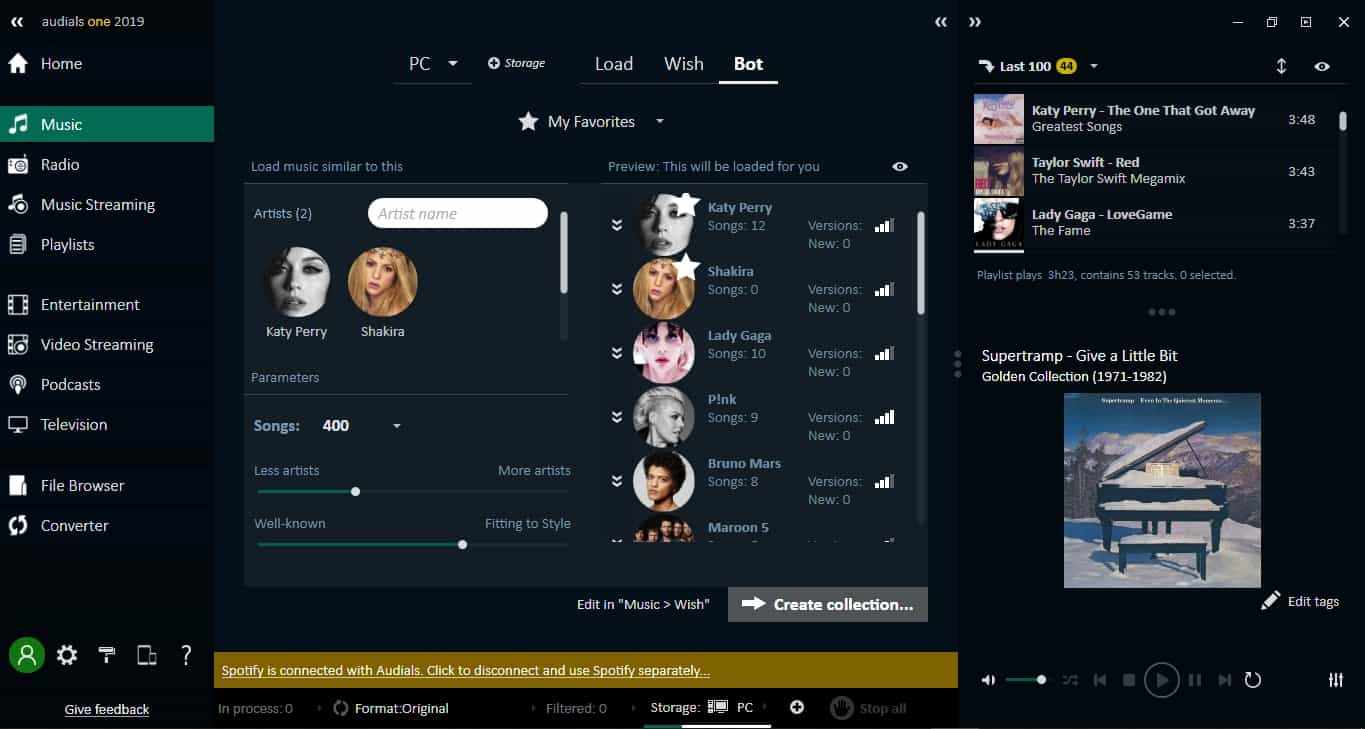This screenshot has width=1365, height=729.
Task: Open user account icon
Action: click(x=27, y=655)
